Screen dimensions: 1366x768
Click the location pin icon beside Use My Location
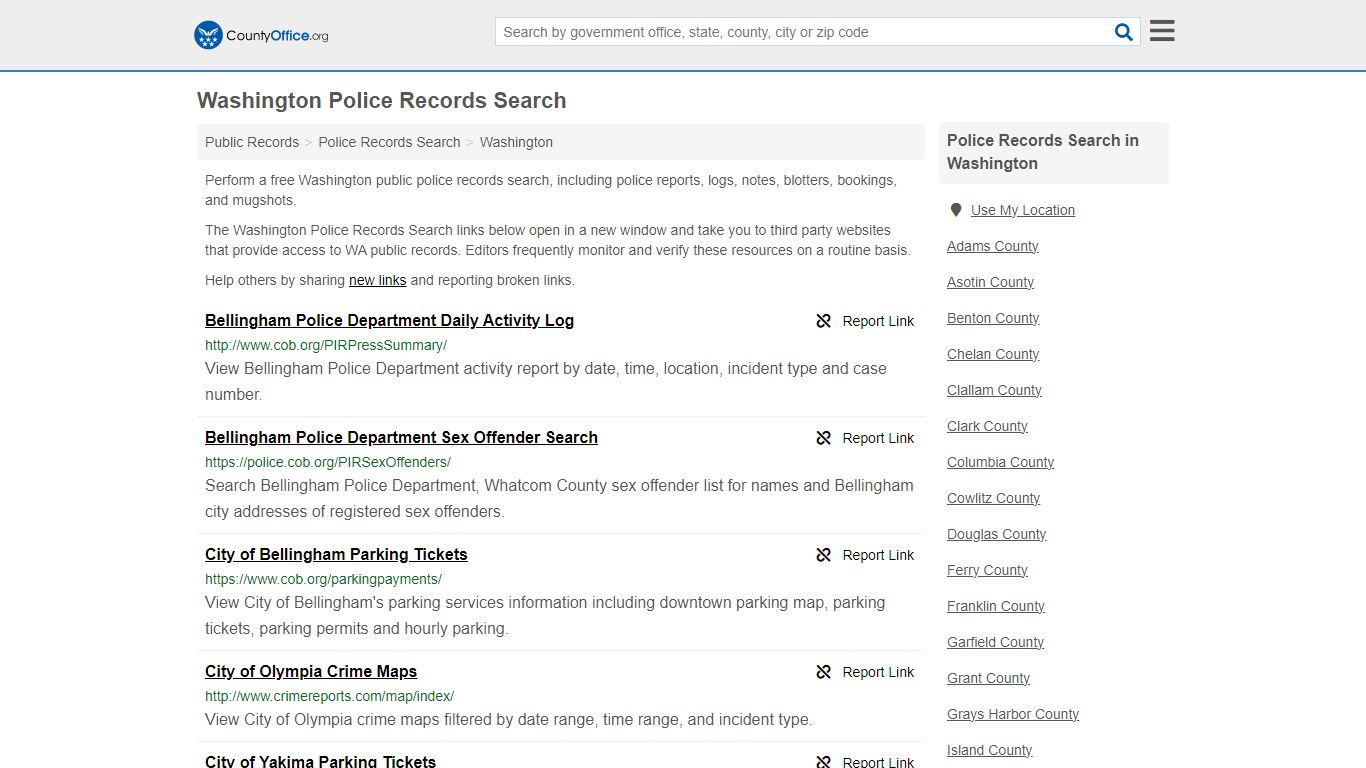click(x=956, y=210)
